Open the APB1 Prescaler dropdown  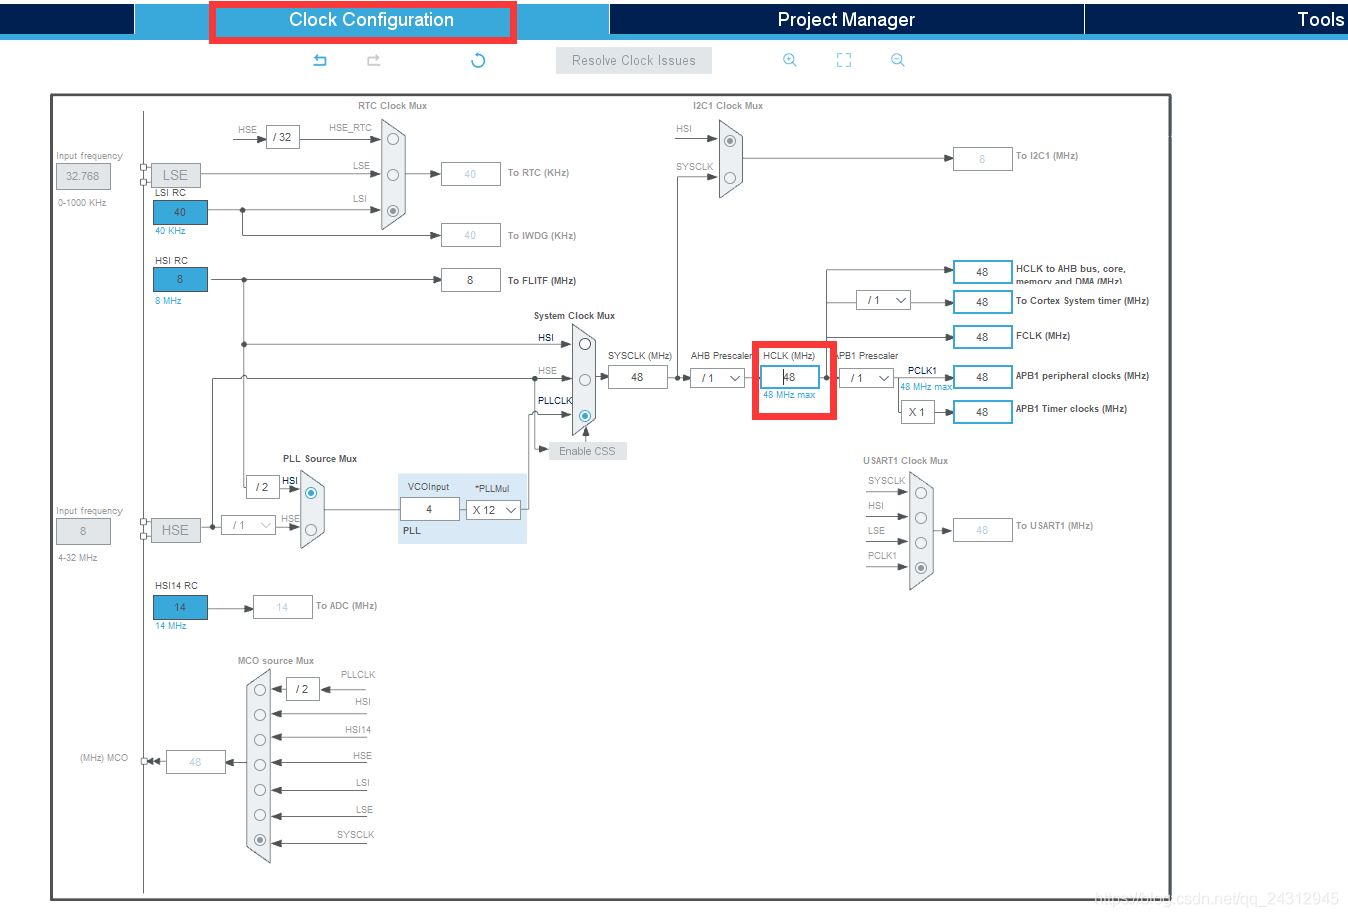tap(866, 378)
